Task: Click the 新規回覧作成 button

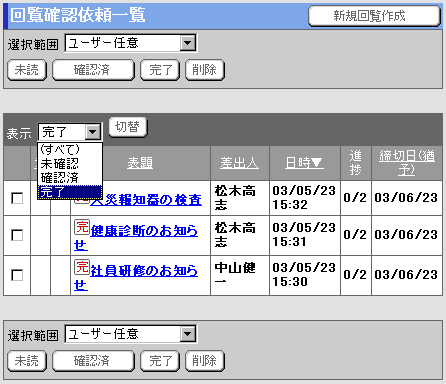Action: click(374, 16)
